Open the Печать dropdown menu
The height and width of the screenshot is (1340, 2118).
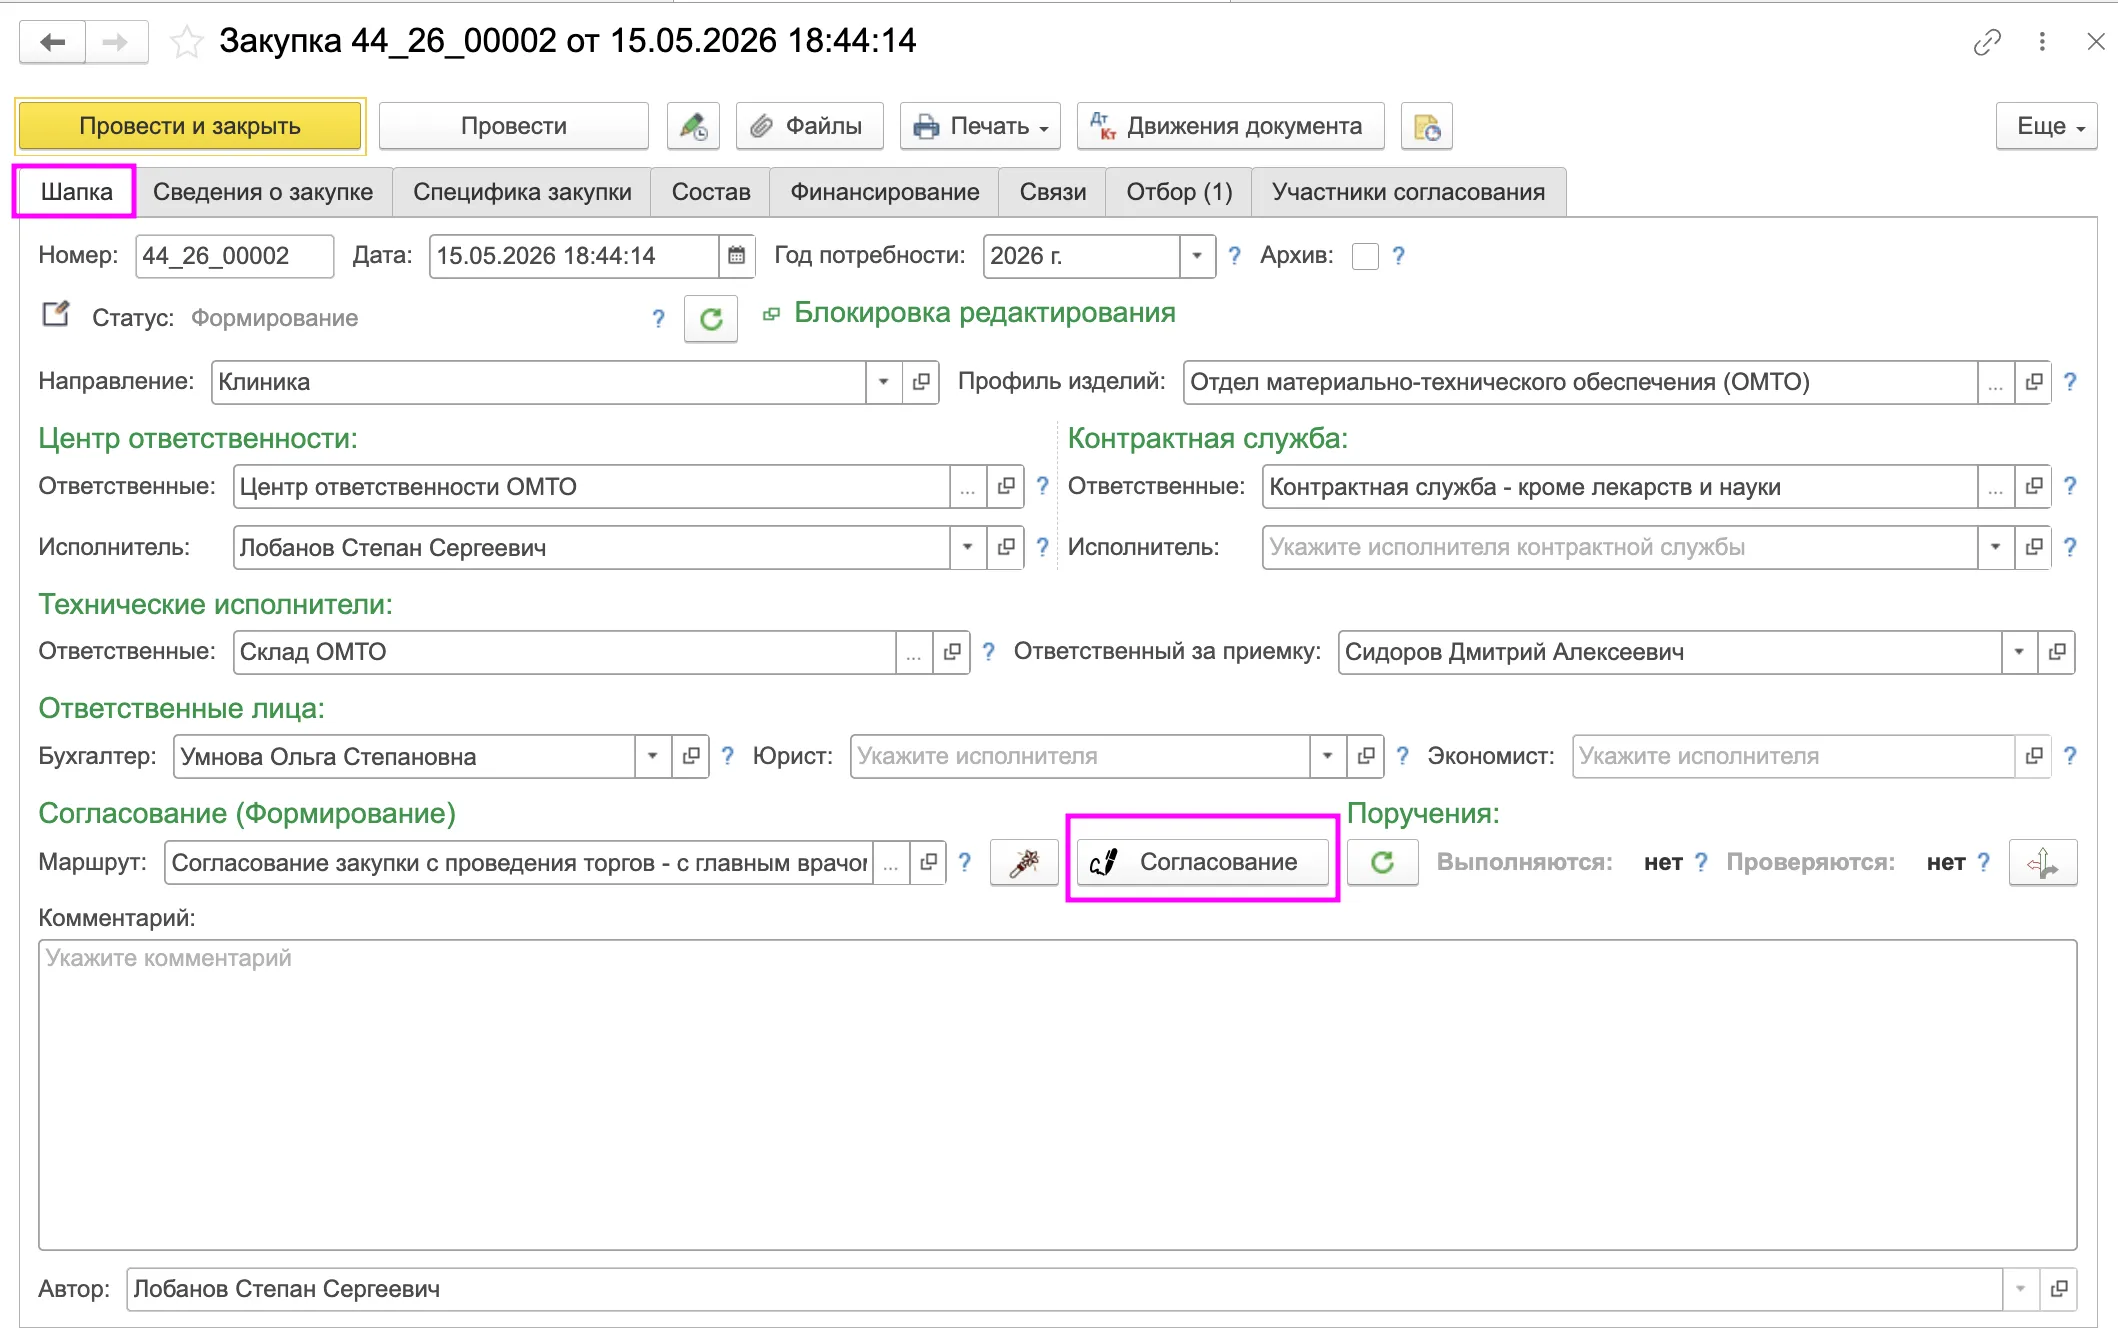(x=981, y=126)
